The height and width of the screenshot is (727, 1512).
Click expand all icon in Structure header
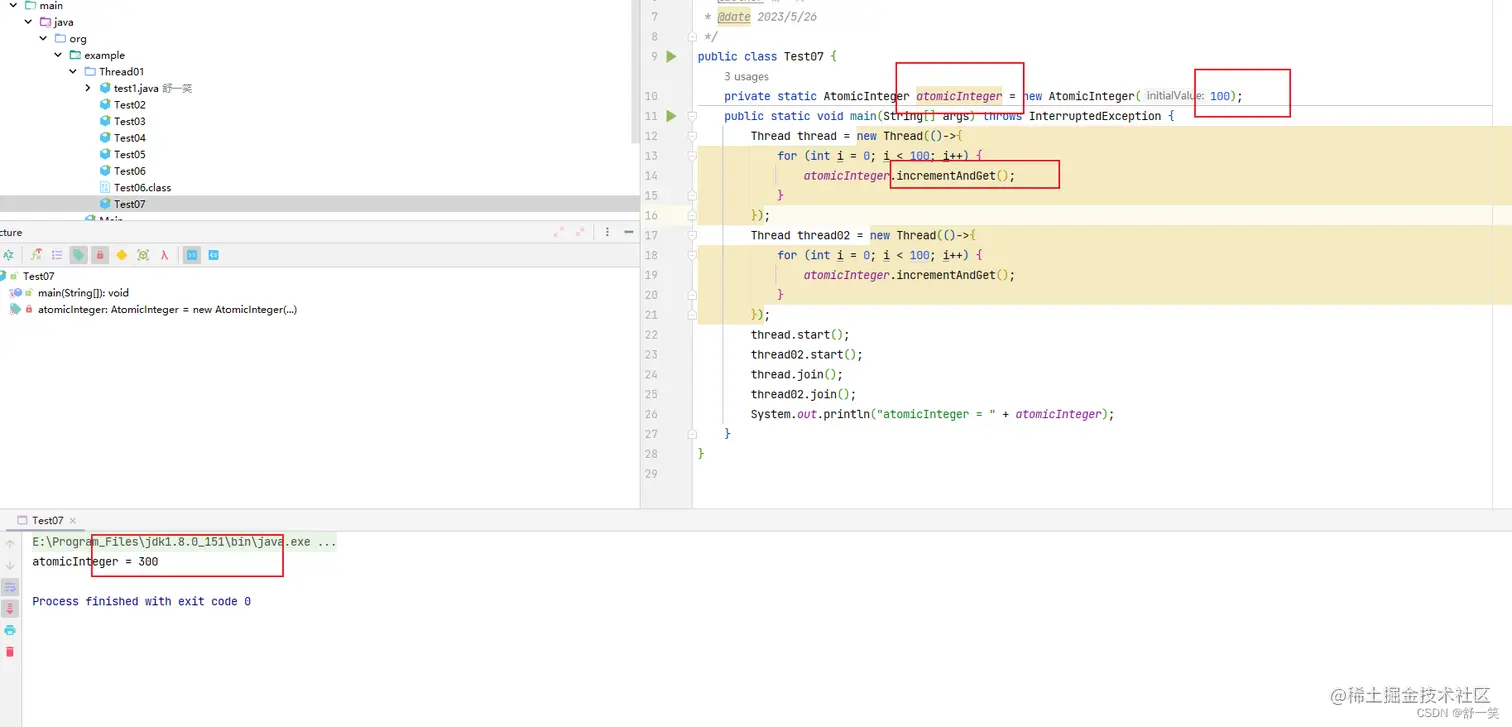click(558, 232)
